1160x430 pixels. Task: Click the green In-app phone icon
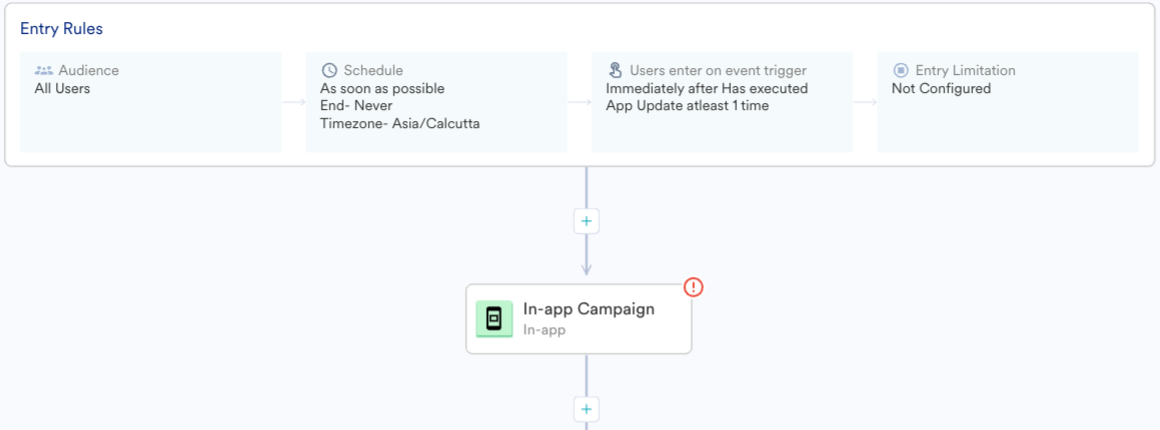[494, 319]
